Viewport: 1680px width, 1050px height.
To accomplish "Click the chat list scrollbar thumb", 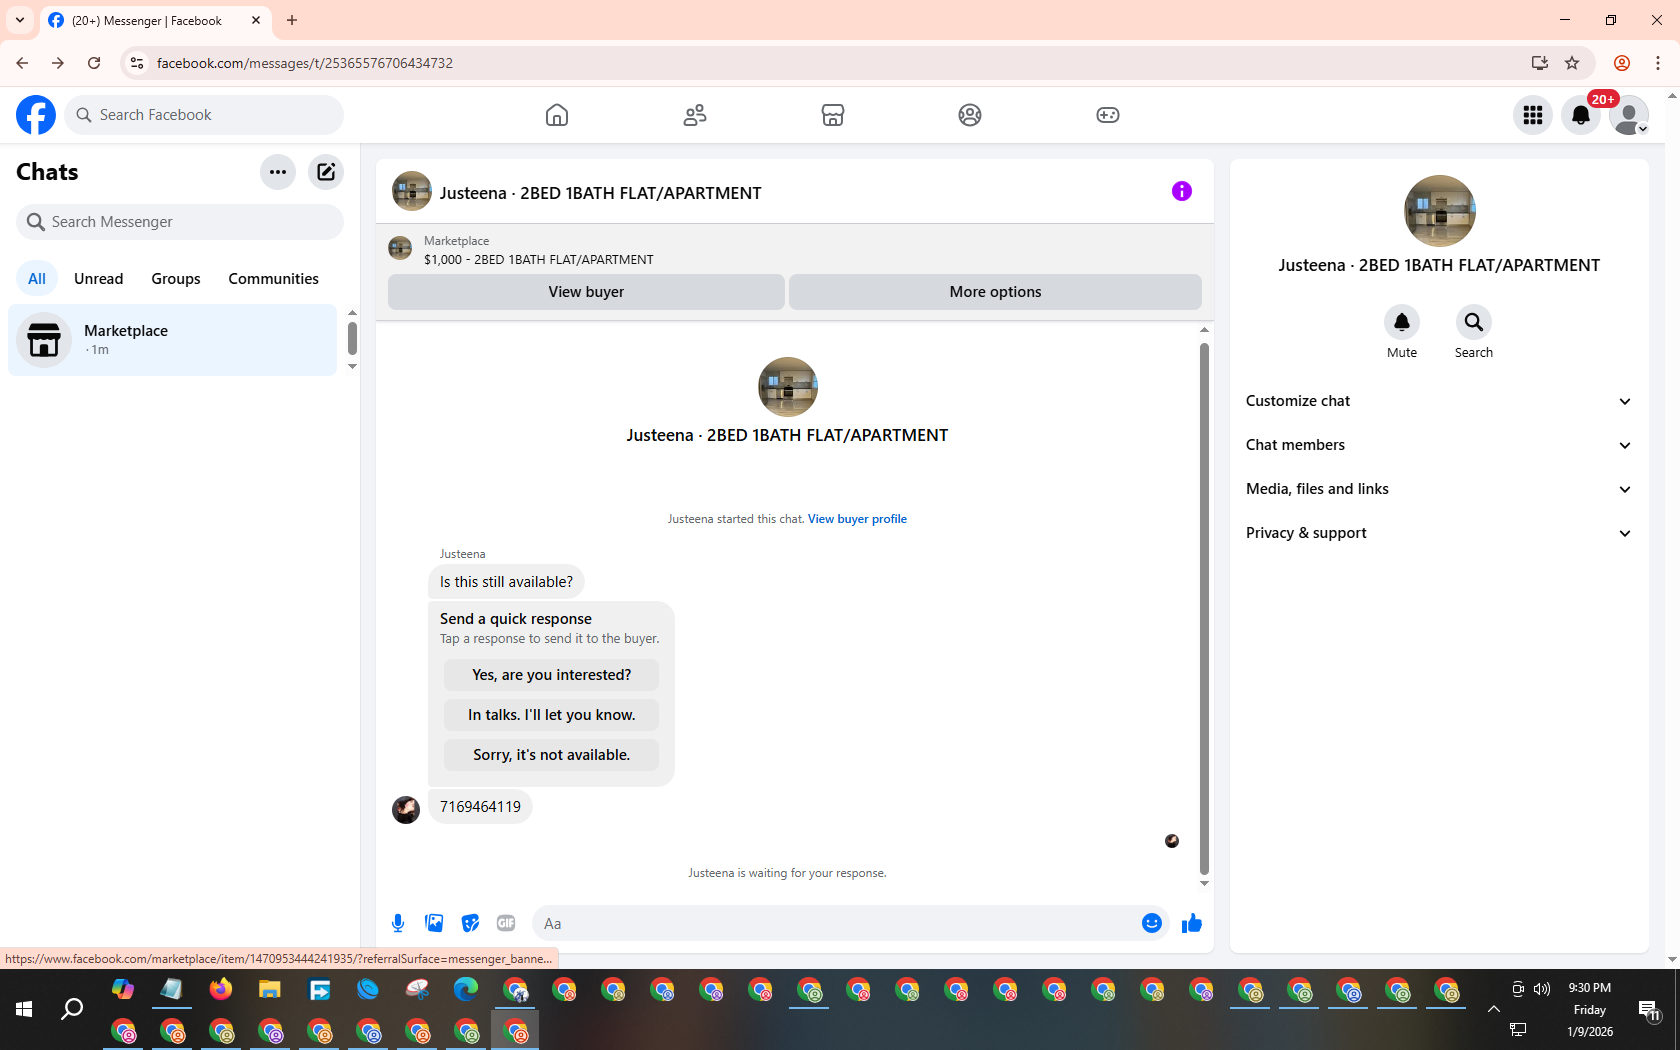I will click(352, 338).
